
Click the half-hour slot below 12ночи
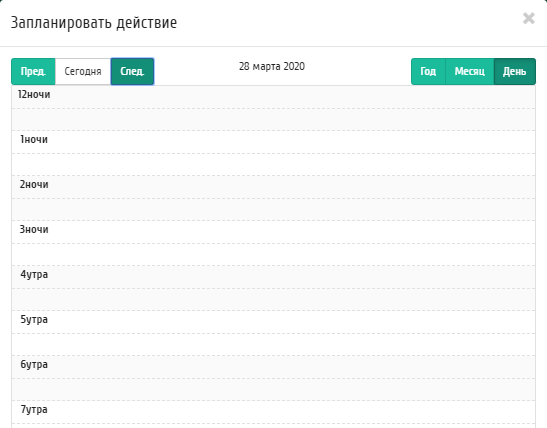point(274,120)
